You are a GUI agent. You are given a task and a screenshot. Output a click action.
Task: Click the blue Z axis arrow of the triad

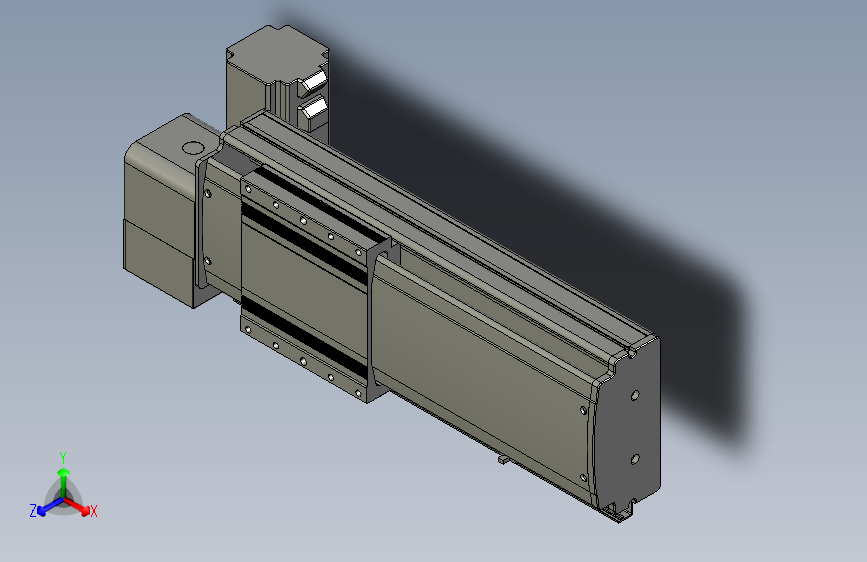50,507
